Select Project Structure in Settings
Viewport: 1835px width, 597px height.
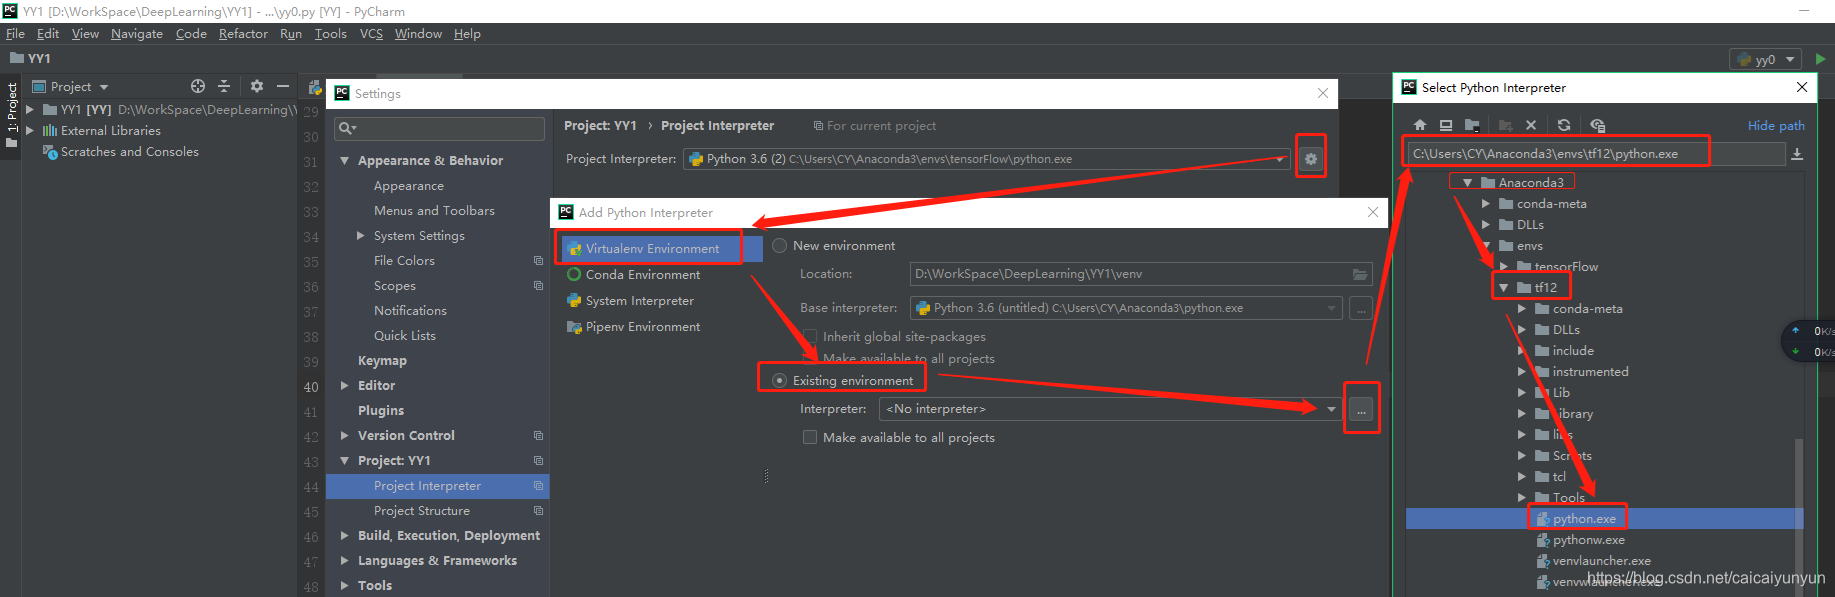pos(422,511)
